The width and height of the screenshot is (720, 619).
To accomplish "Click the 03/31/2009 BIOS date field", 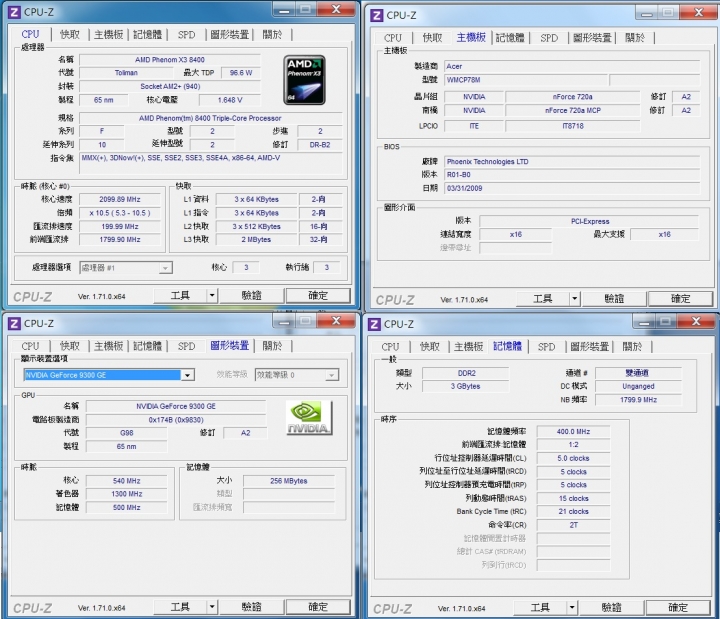I will coord(572,188).
